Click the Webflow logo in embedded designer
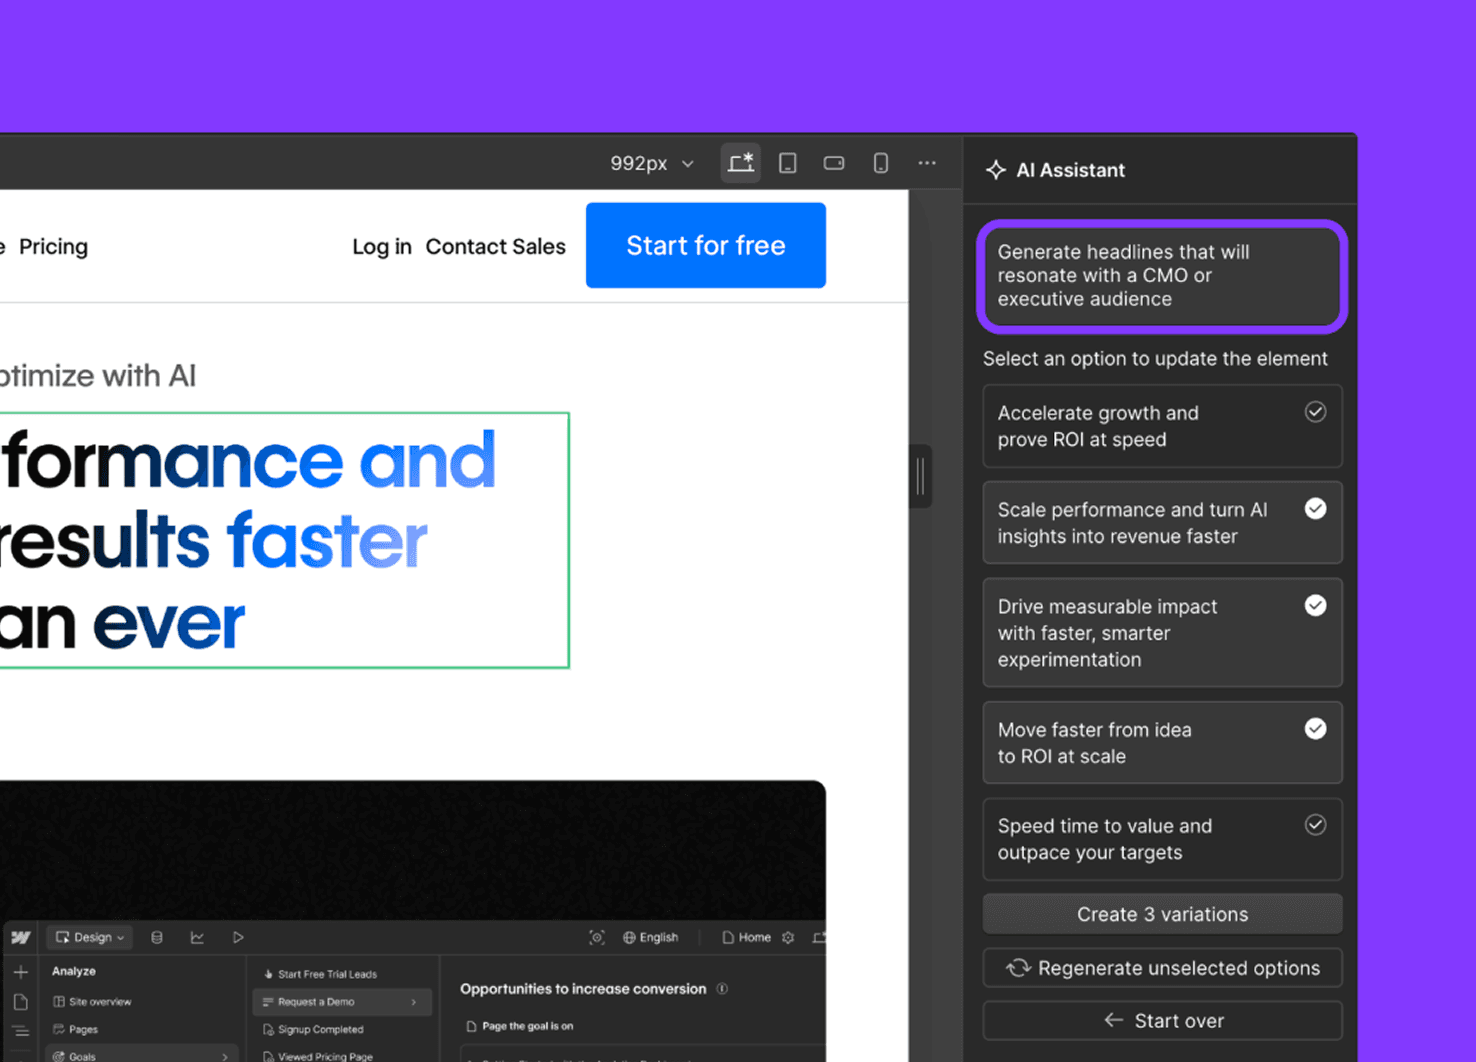This screenshot has width=1476, height=1062. 21,937
